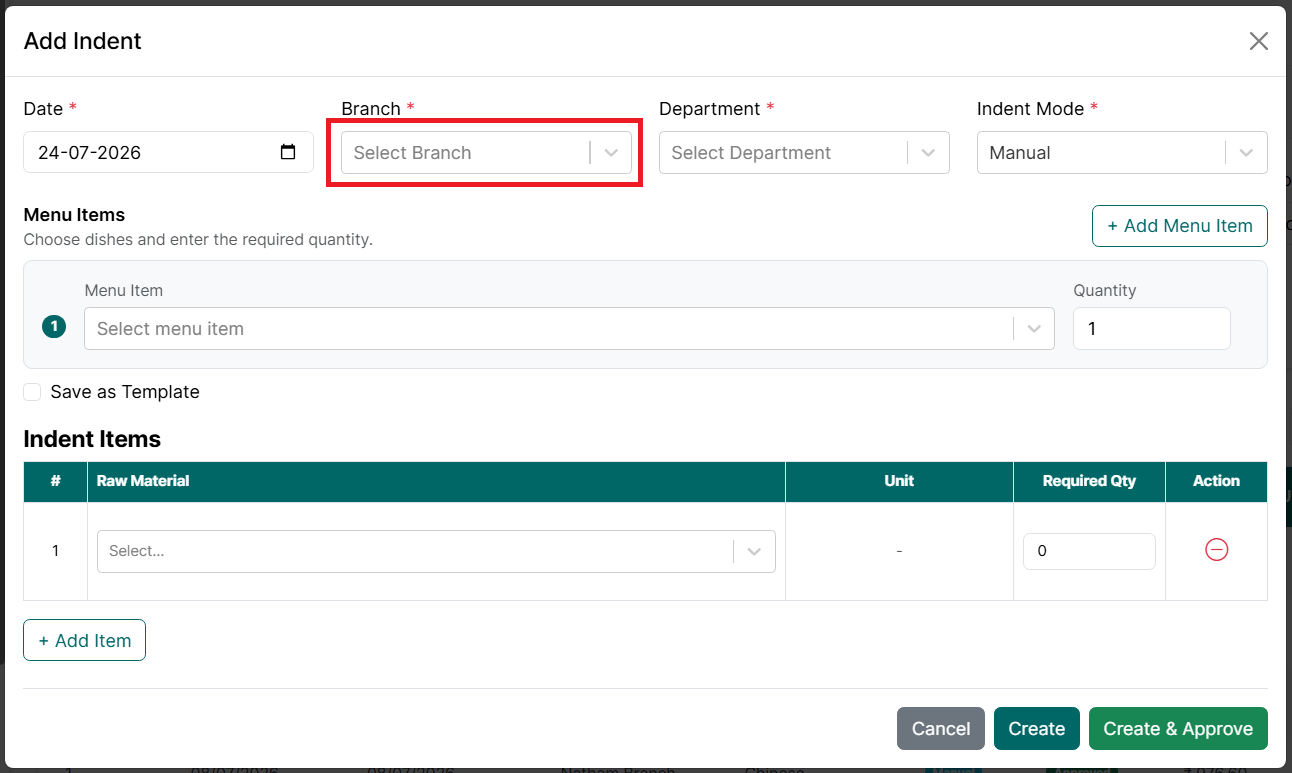The height and width of the screenshot is (773, 1292).
Task: Click the Create button
Action: 1037,729
